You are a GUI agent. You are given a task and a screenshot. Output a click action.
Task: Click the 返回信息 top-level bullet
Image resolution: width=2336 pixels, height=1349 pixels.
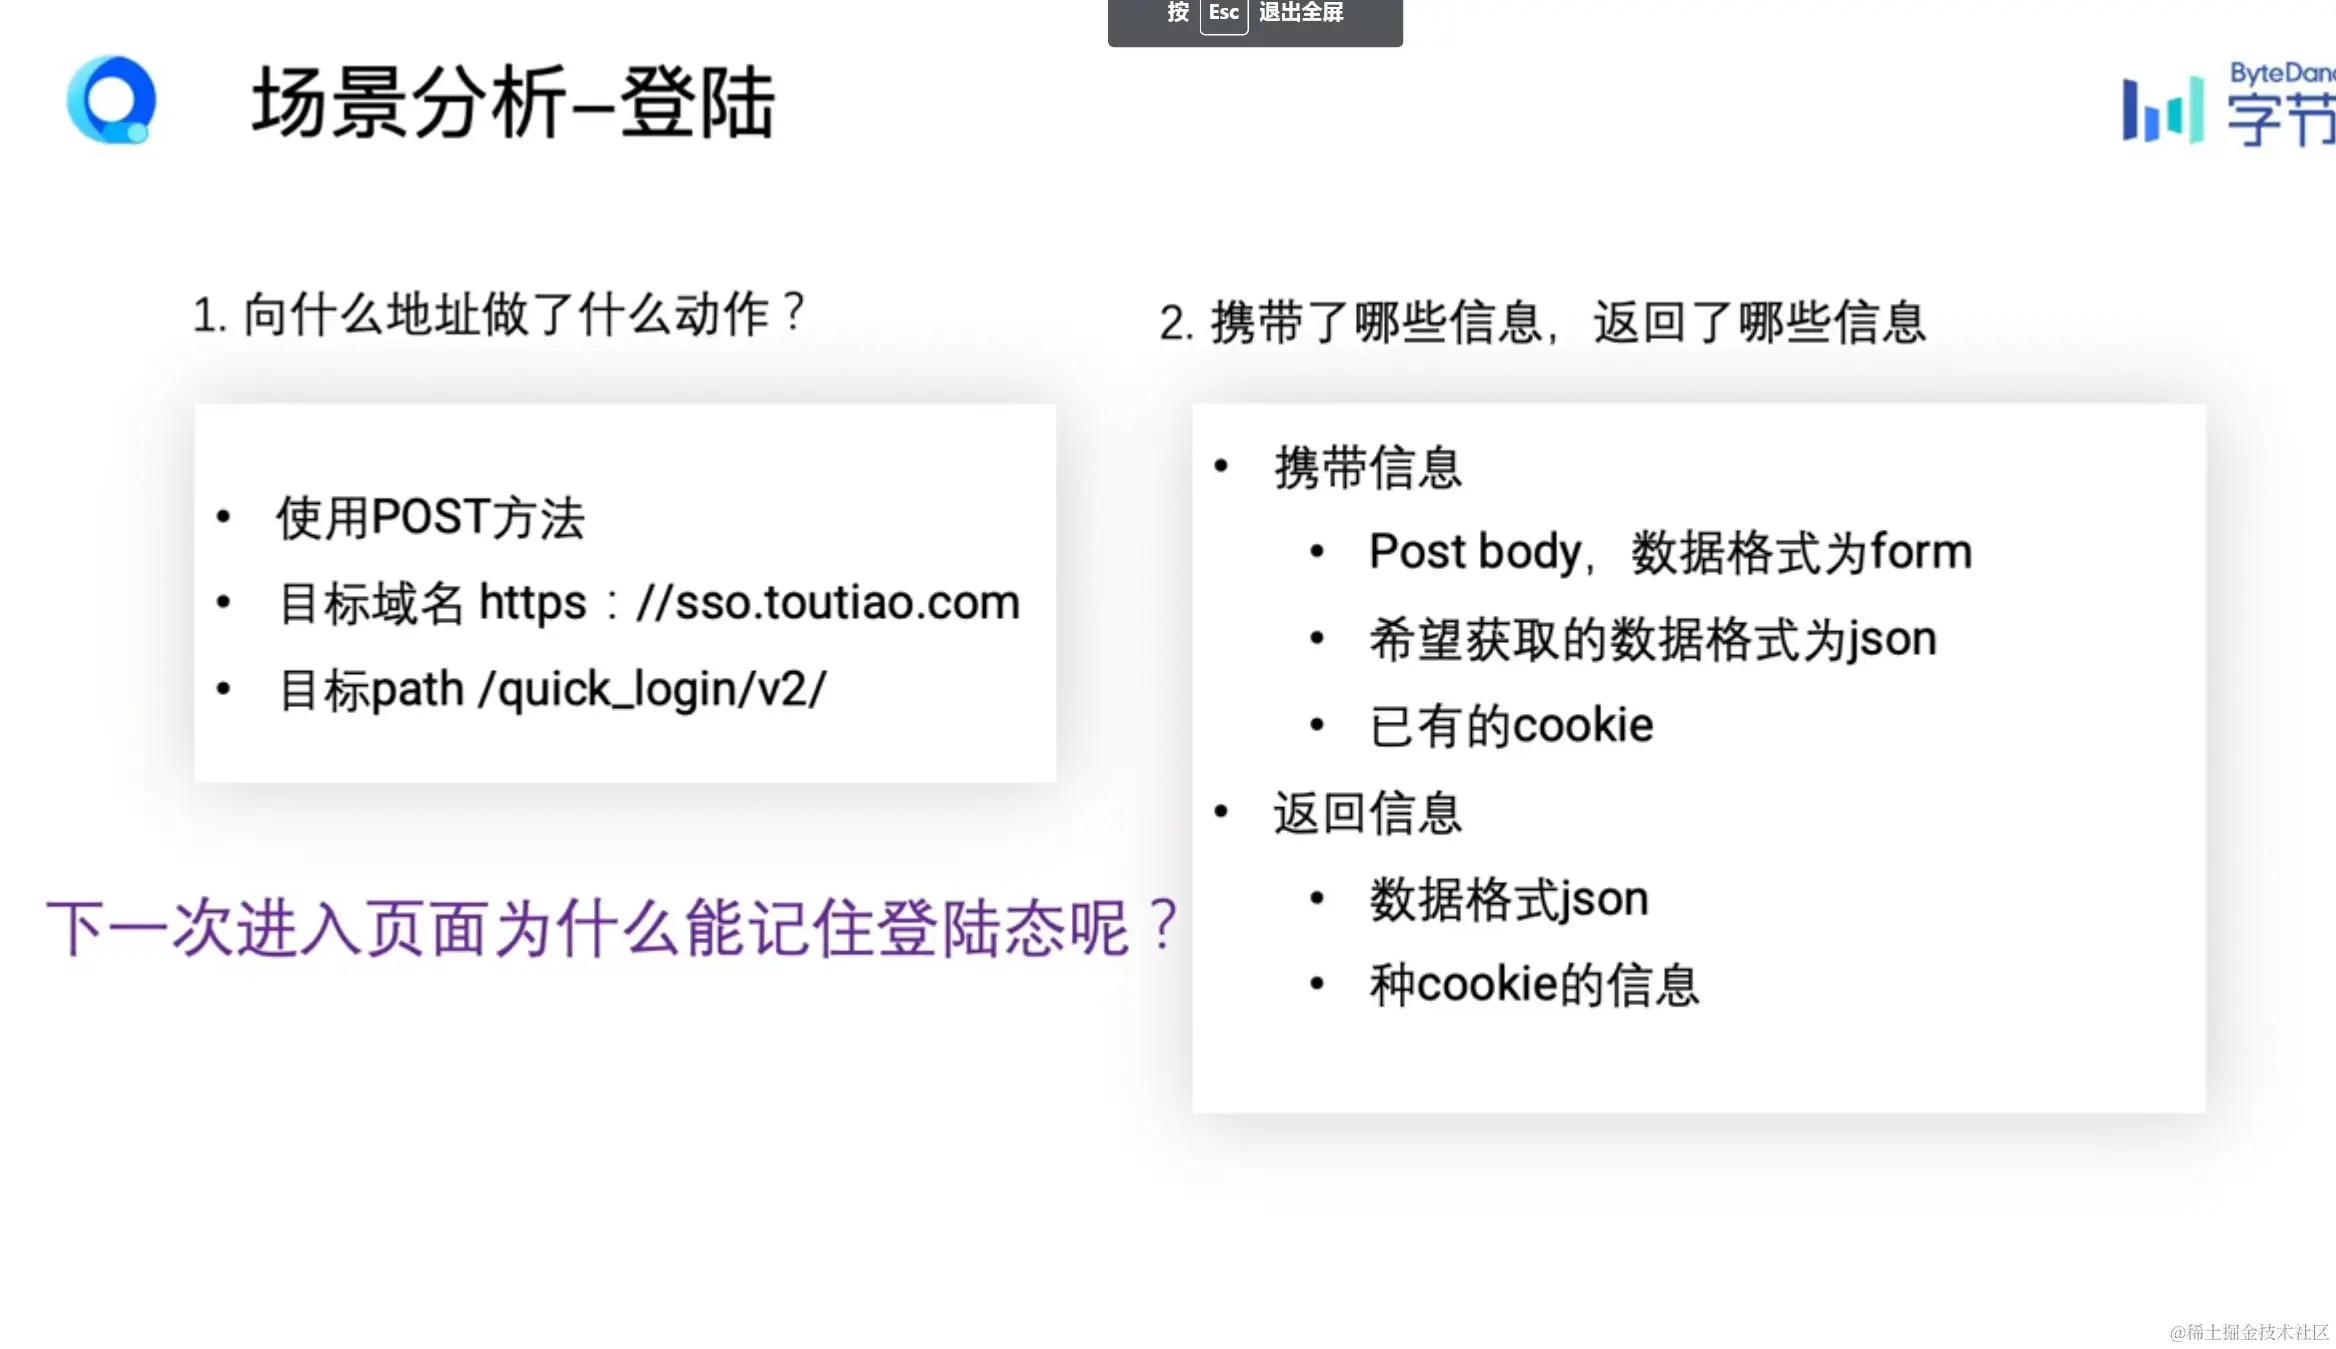click(x=1367, y=813)
